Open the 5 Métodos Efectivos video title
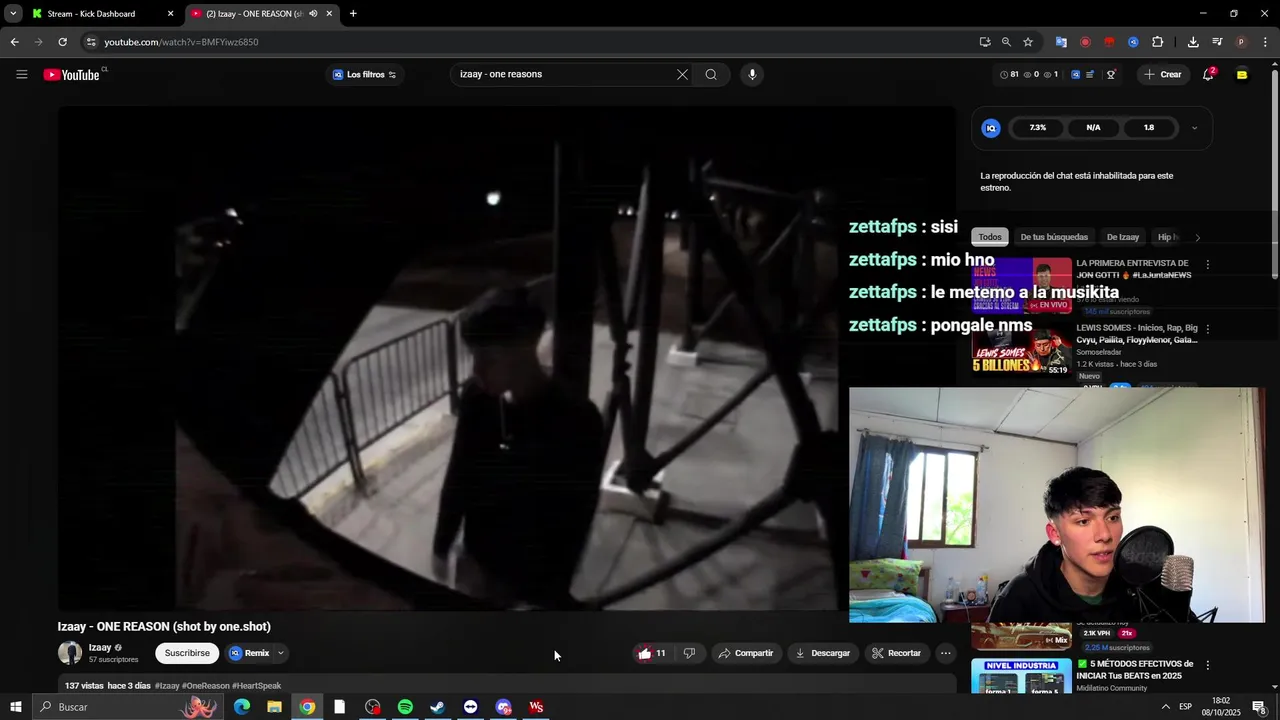 click(x=1135, y=669)
